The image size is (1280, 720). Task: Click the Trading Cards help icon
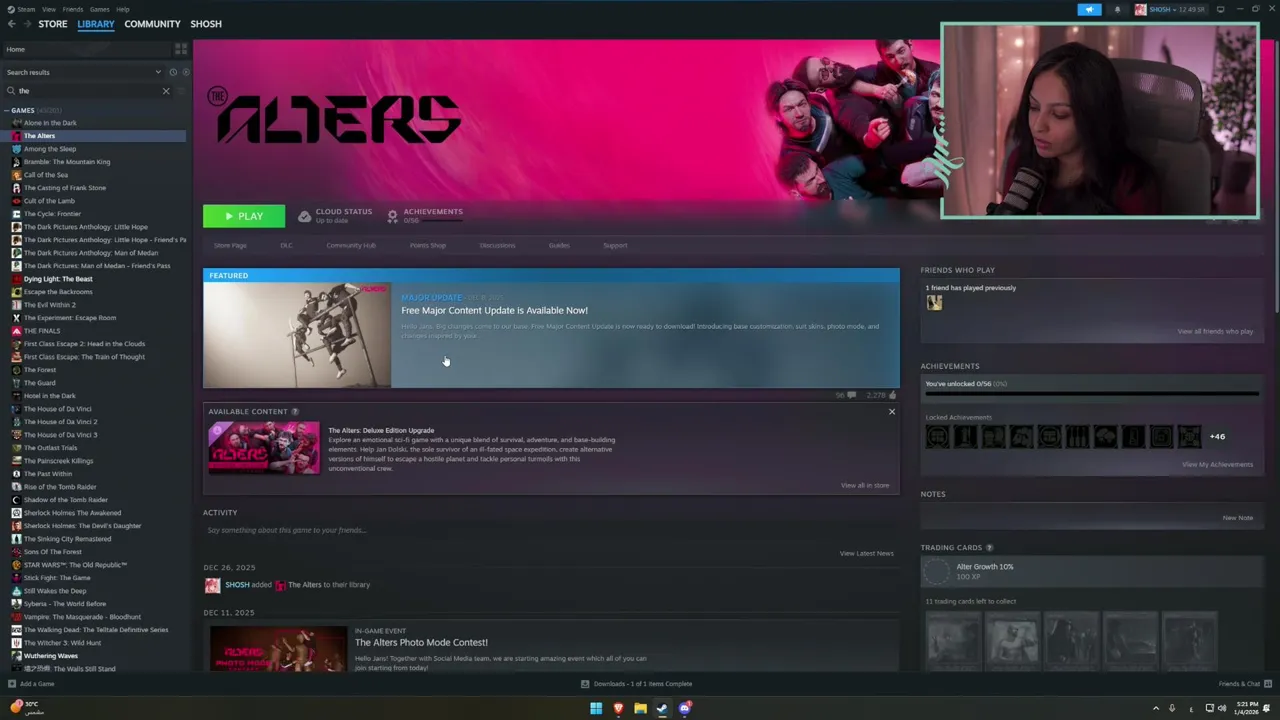(x=989, y=548)
